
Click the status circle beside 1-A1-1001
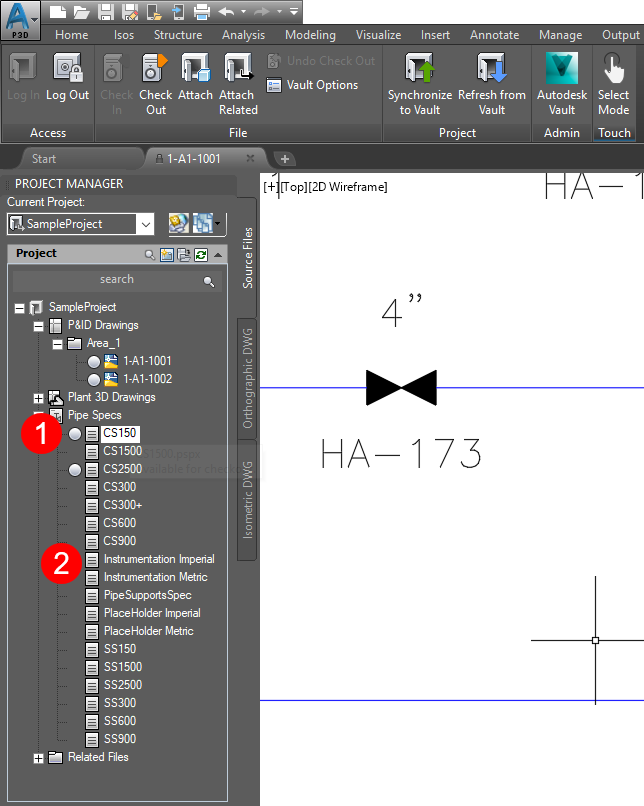pos(94,361)
